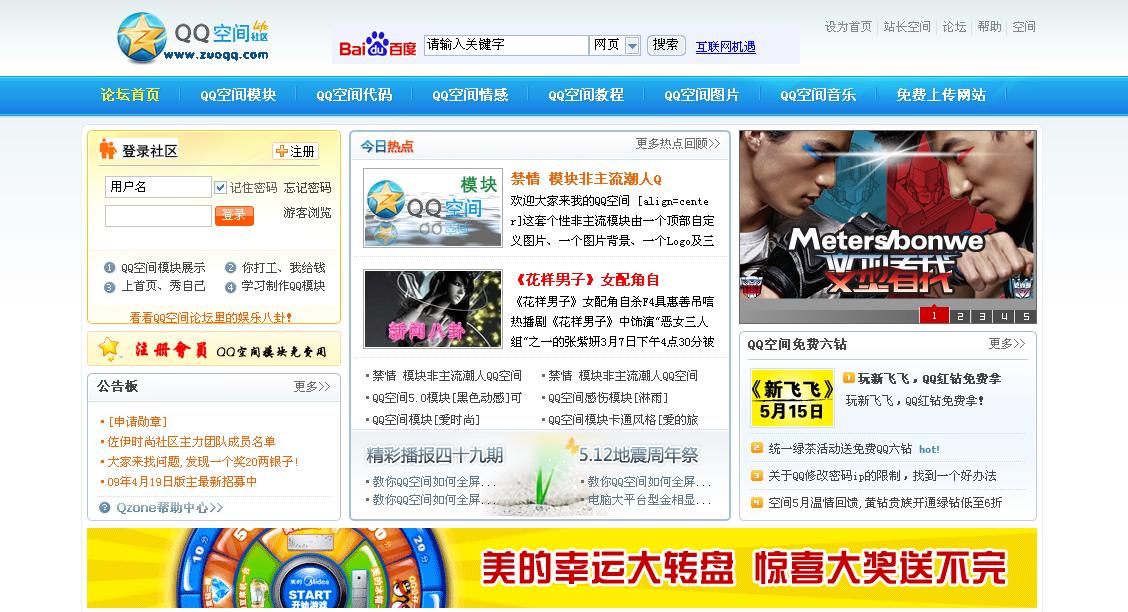Screen dimensions: 1128x612
Task: Open 站长空间 top link
Action: click(907, 27)
